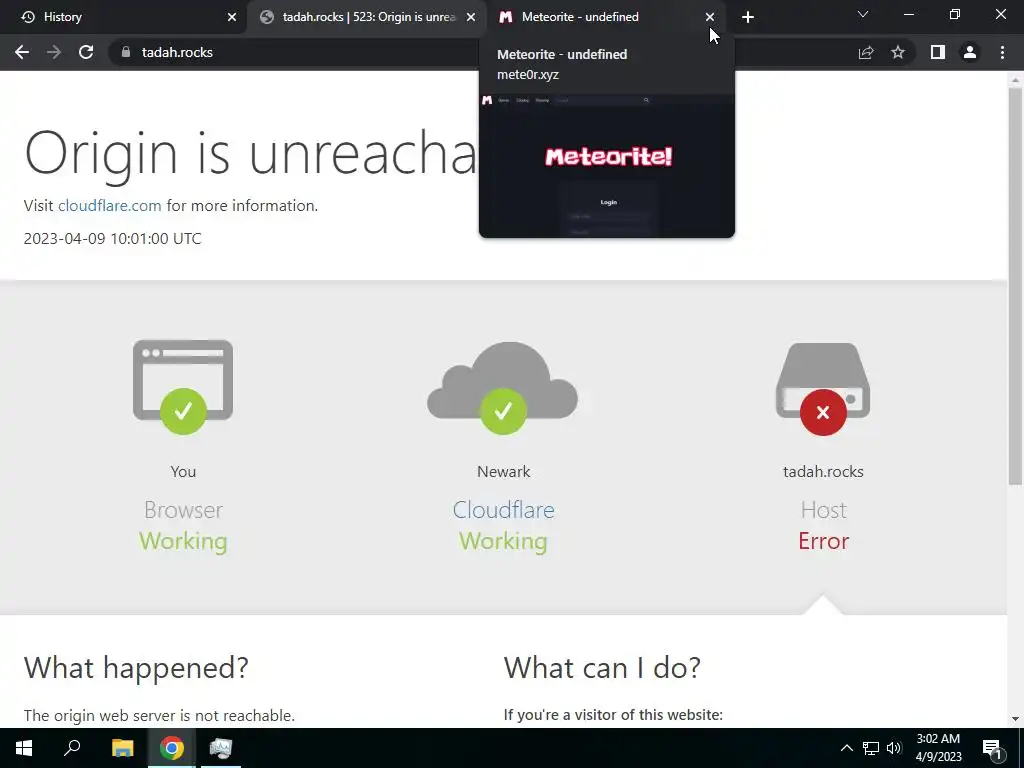
Task: Click the 'What can I do?' heading
Action: (602, 668)
